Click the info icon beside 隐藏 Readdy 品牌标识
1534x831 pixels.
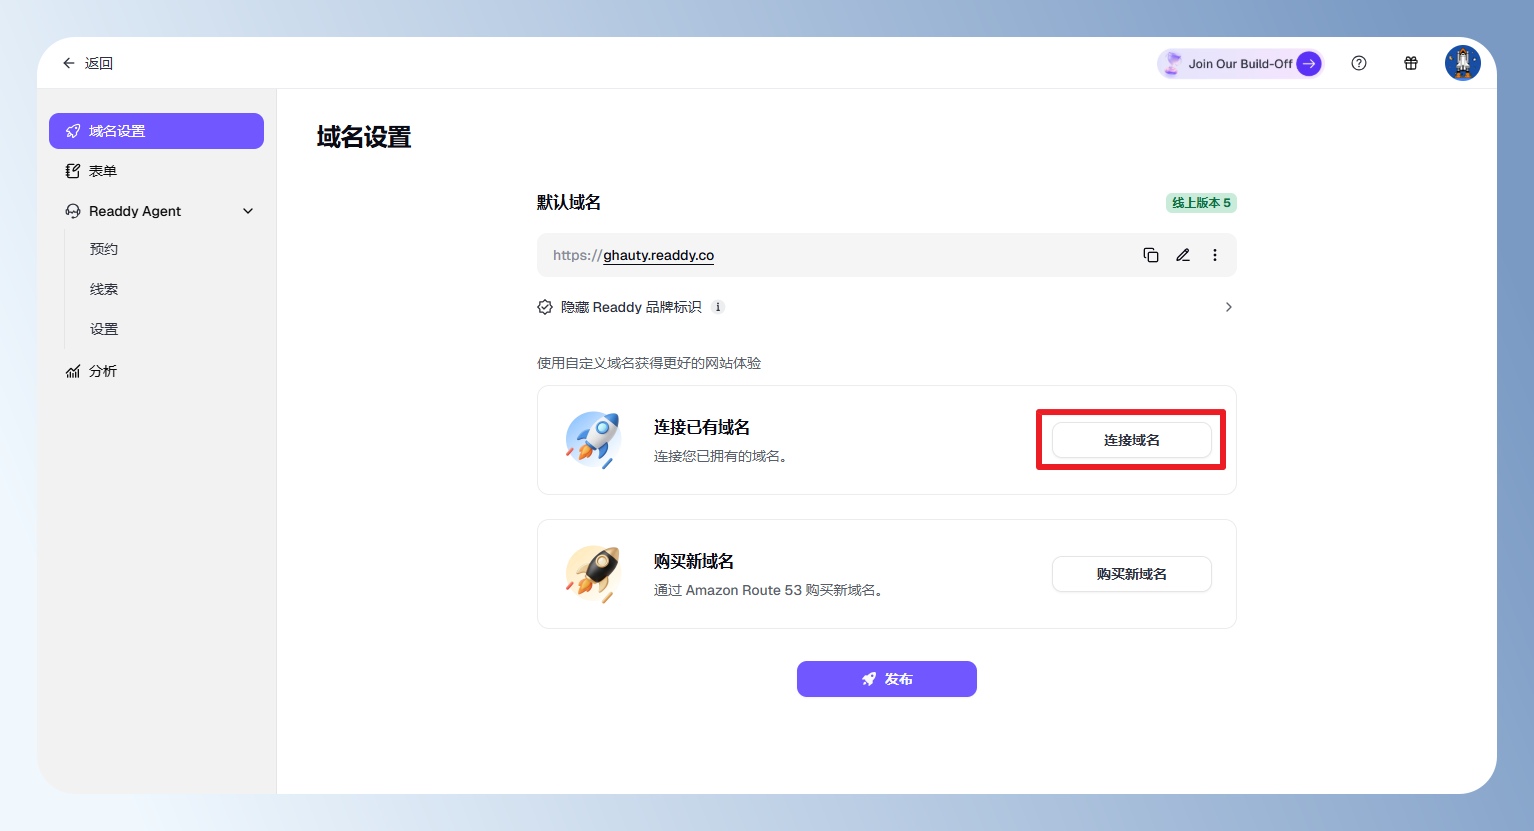[x=718, y=307]
